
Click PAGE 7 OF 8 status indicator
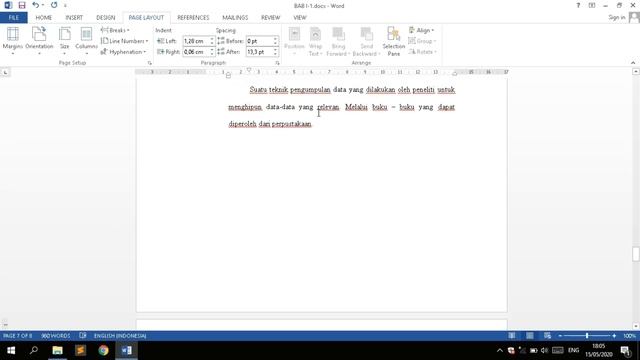tap(18, 336)
